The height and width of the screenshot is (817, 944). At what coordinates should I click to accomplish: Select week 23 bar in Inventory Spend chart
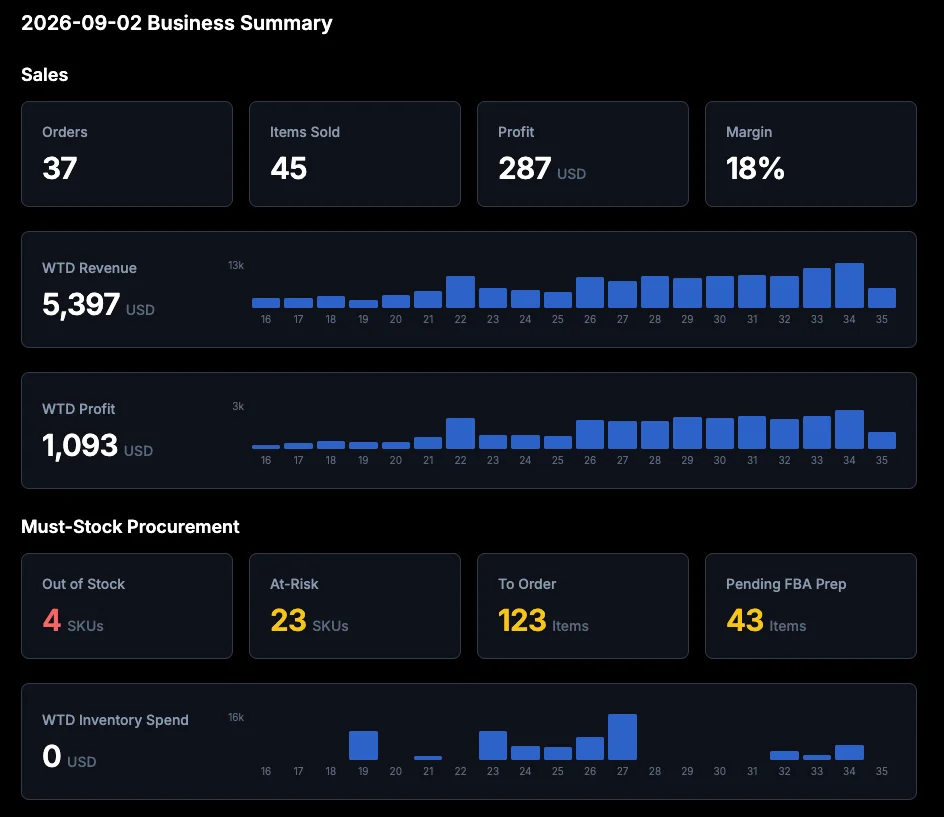coord(492,745)
